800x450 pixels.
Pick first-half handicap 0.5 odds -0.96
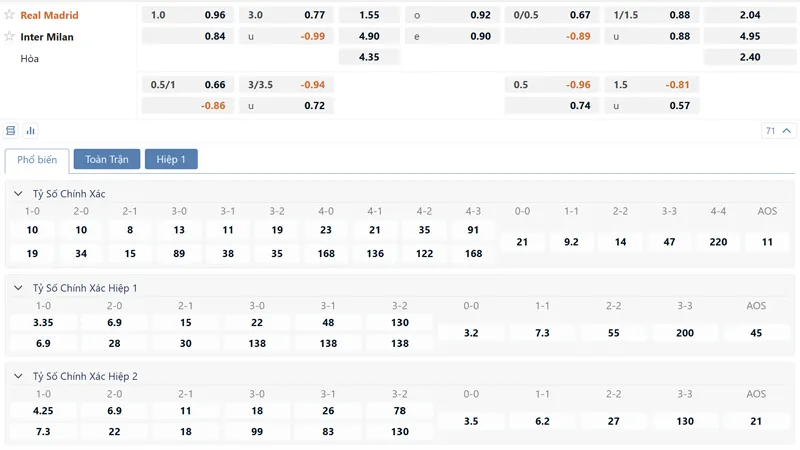click(552, 85)
